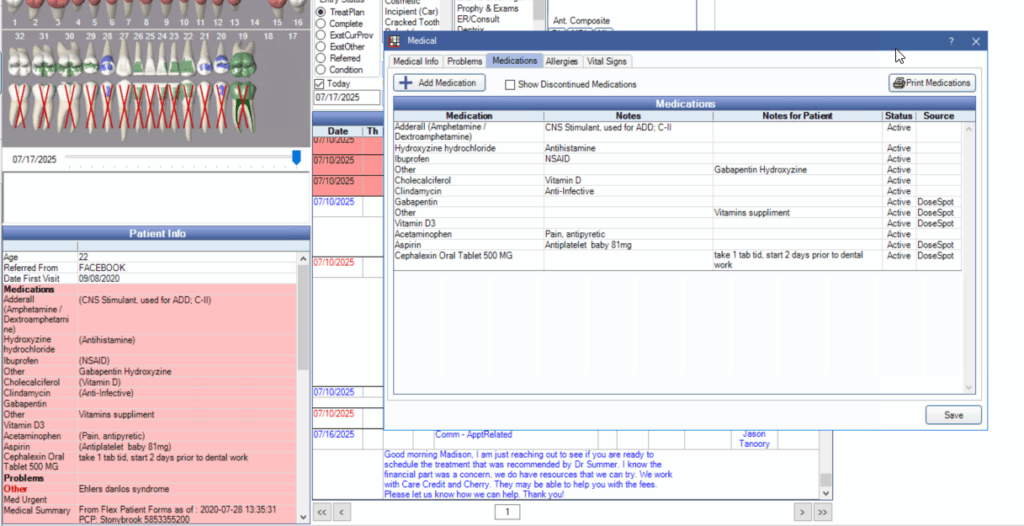Click the Medical window title icon
1024x526 pixels.
tap(394, 41)
